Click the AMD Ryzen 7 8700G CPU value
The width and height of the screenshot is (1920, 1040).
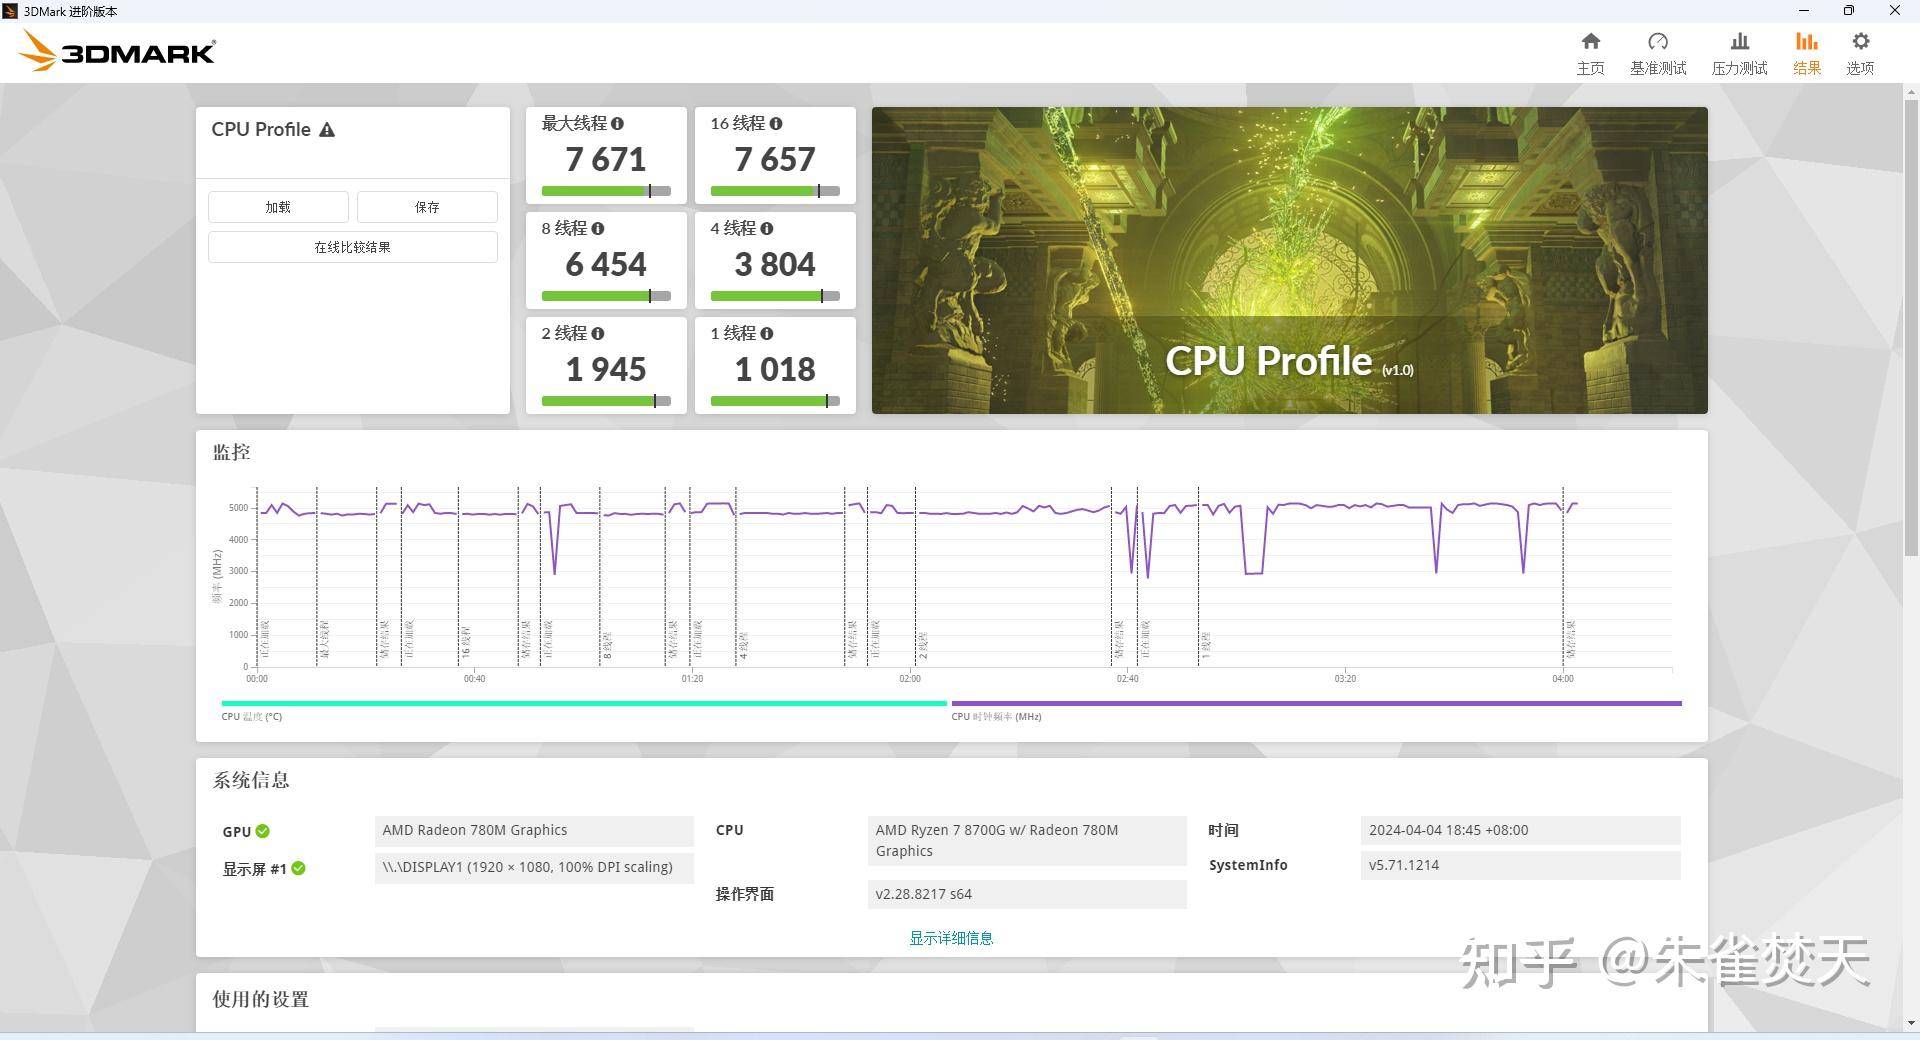pyautogui.click(x=1027, y=841)
